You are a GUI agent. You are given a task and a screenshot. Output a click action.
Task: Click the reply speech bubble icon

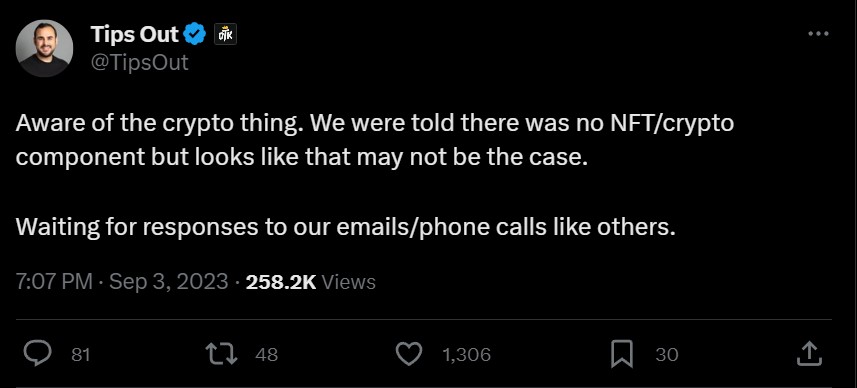click(x=38, y=354)
